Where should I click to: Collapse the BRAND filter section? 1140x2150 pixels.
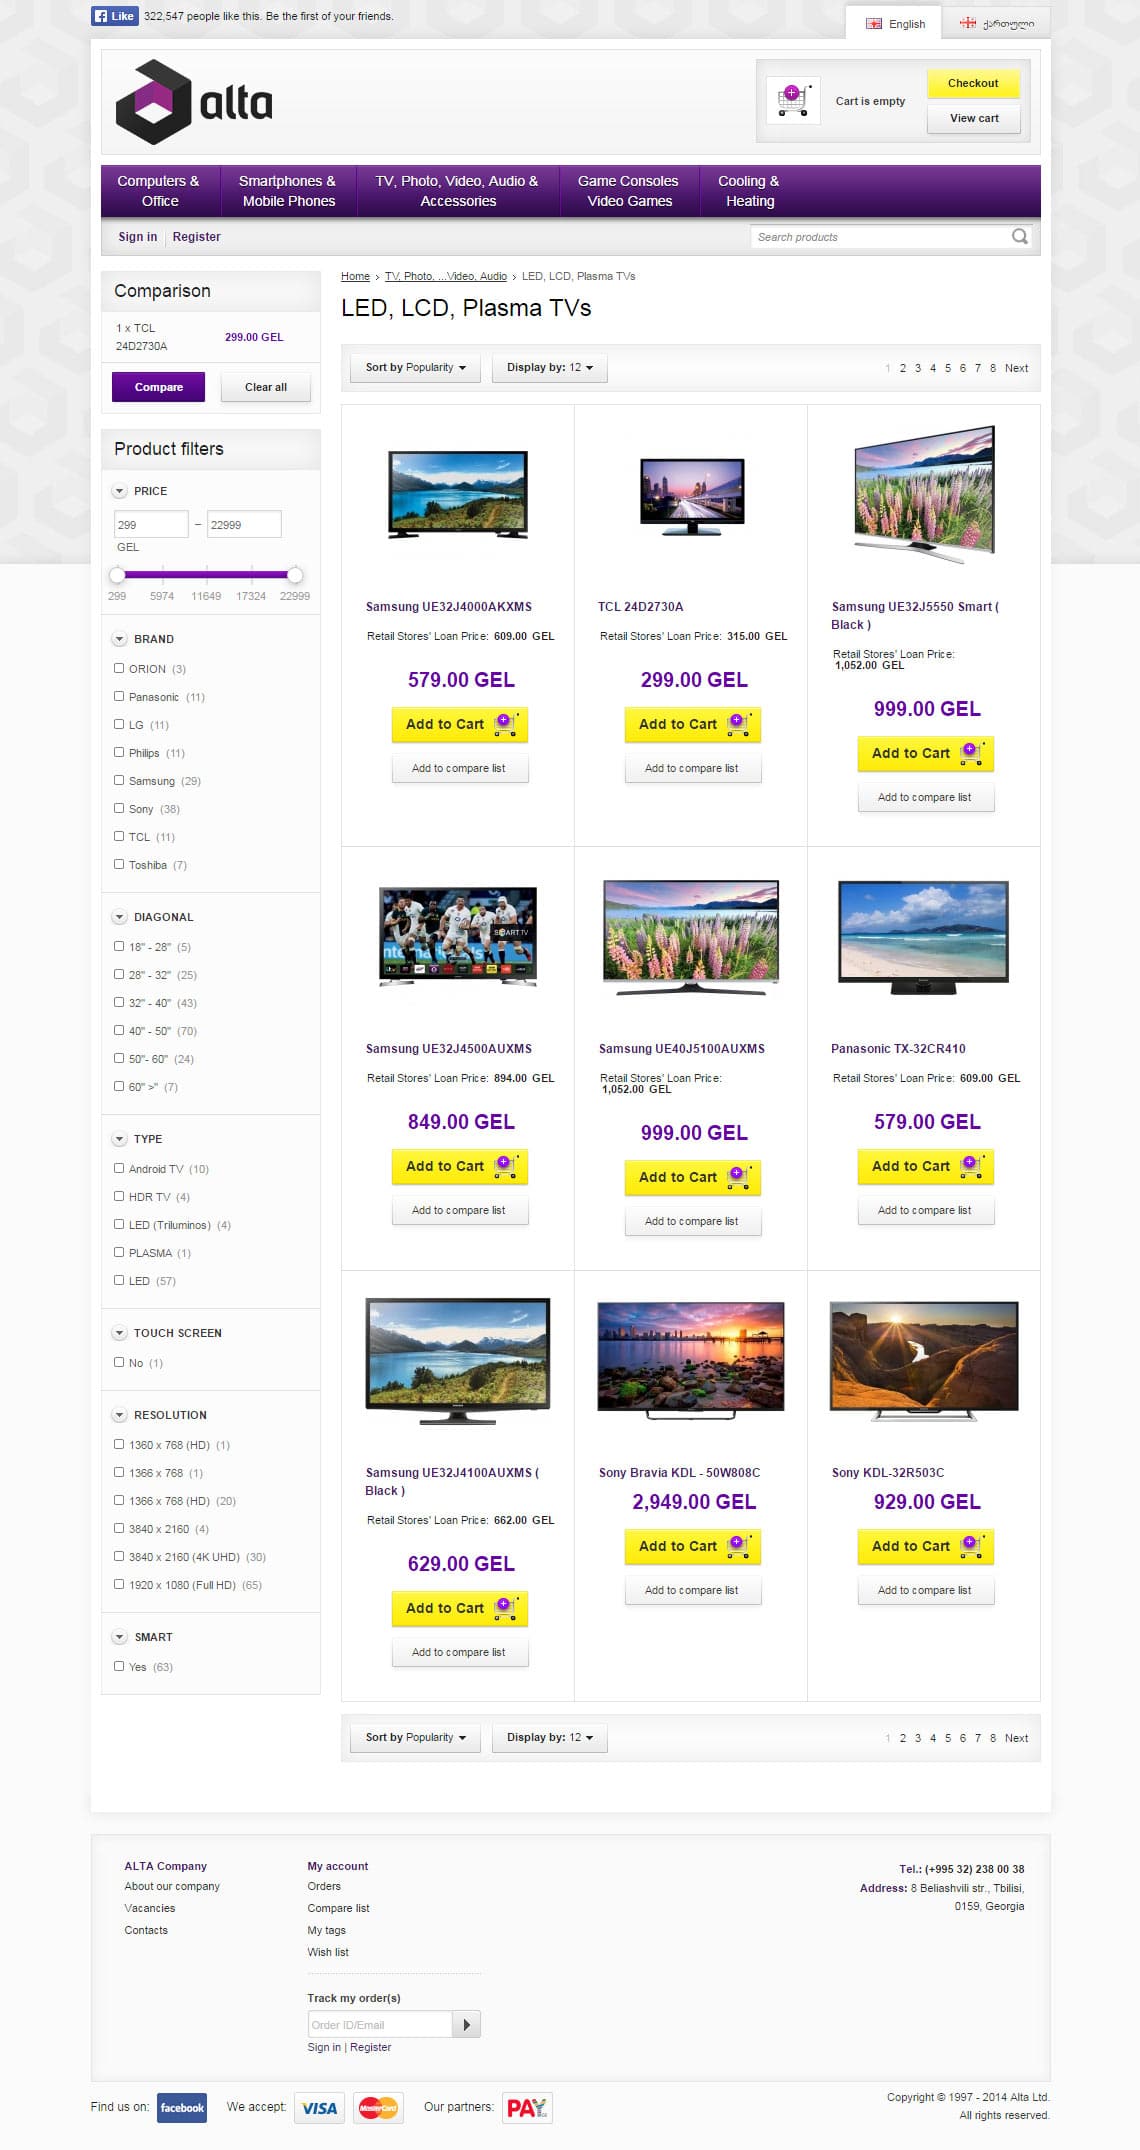pyautogui.click(x=120, y=639)
